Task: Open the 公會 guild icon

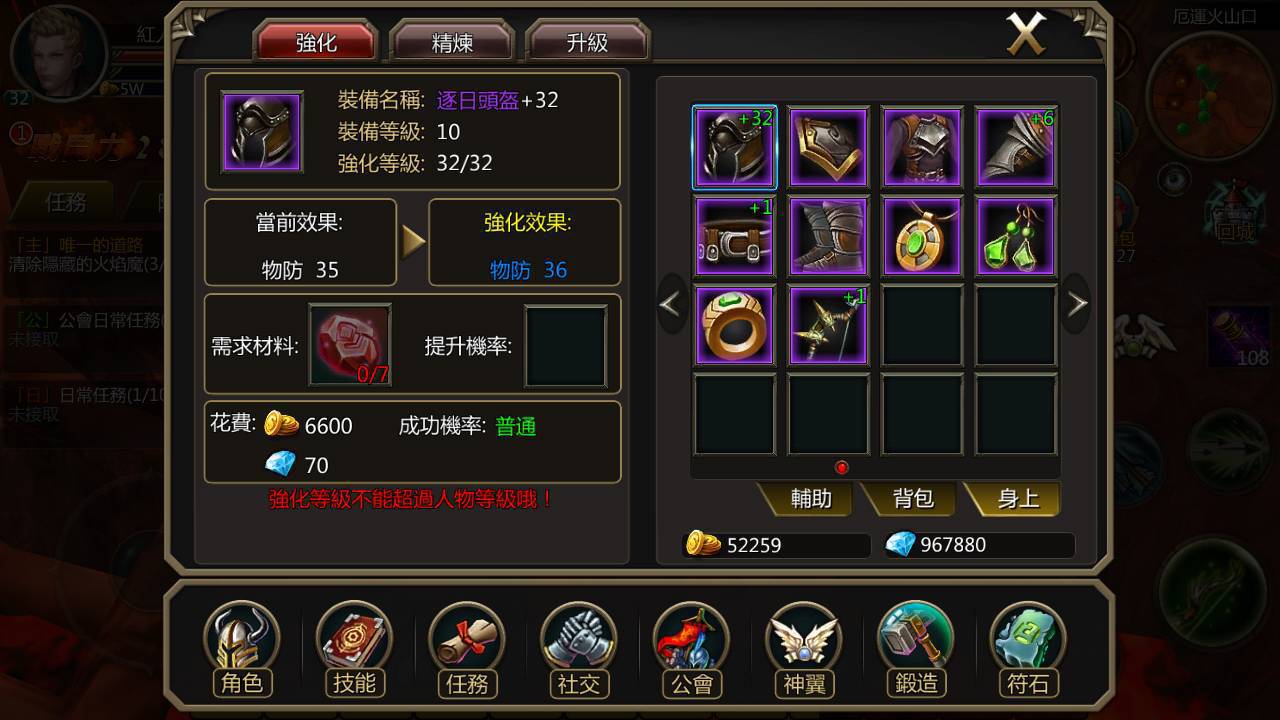Action: [692, 650]
